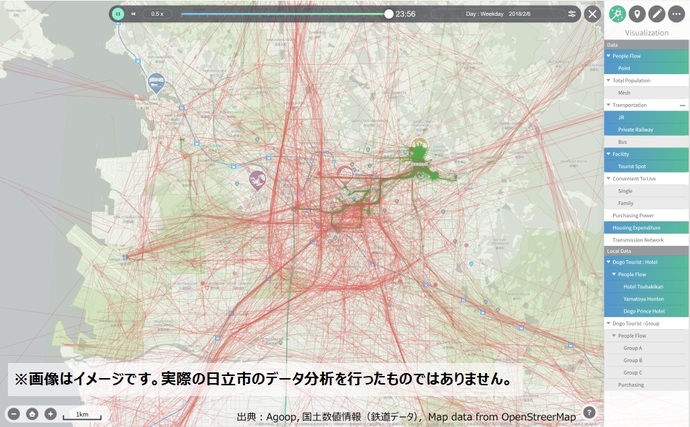Select the location pin tool icon
Viewport: 690px width, 427px height.
pyautogui.click(x=637, y=14)
